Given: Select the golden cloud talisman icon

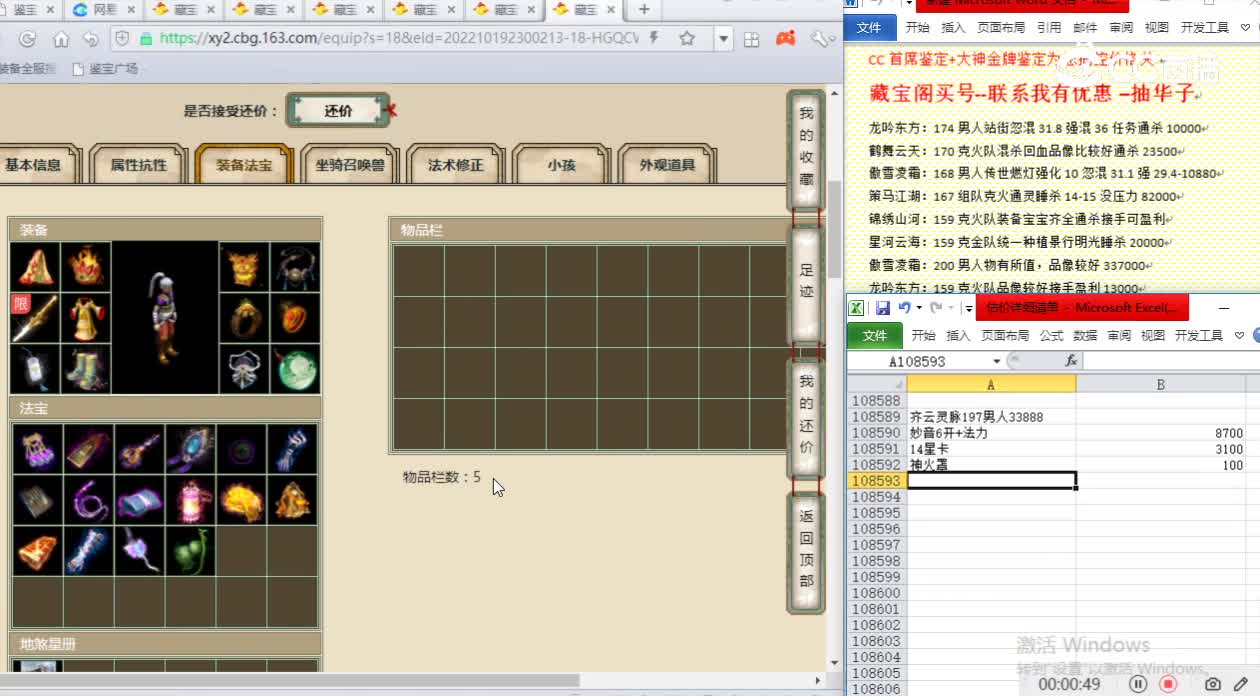Looking at the screenshot, I should click(241, 500).
